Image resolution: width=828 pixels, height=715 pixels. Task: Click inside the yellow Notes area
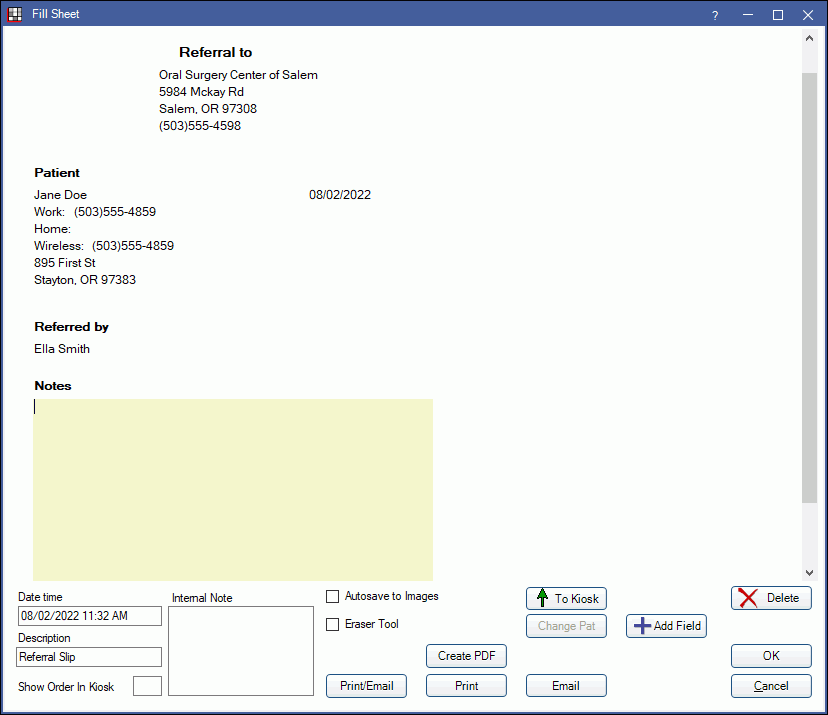(x=233, y=490)
